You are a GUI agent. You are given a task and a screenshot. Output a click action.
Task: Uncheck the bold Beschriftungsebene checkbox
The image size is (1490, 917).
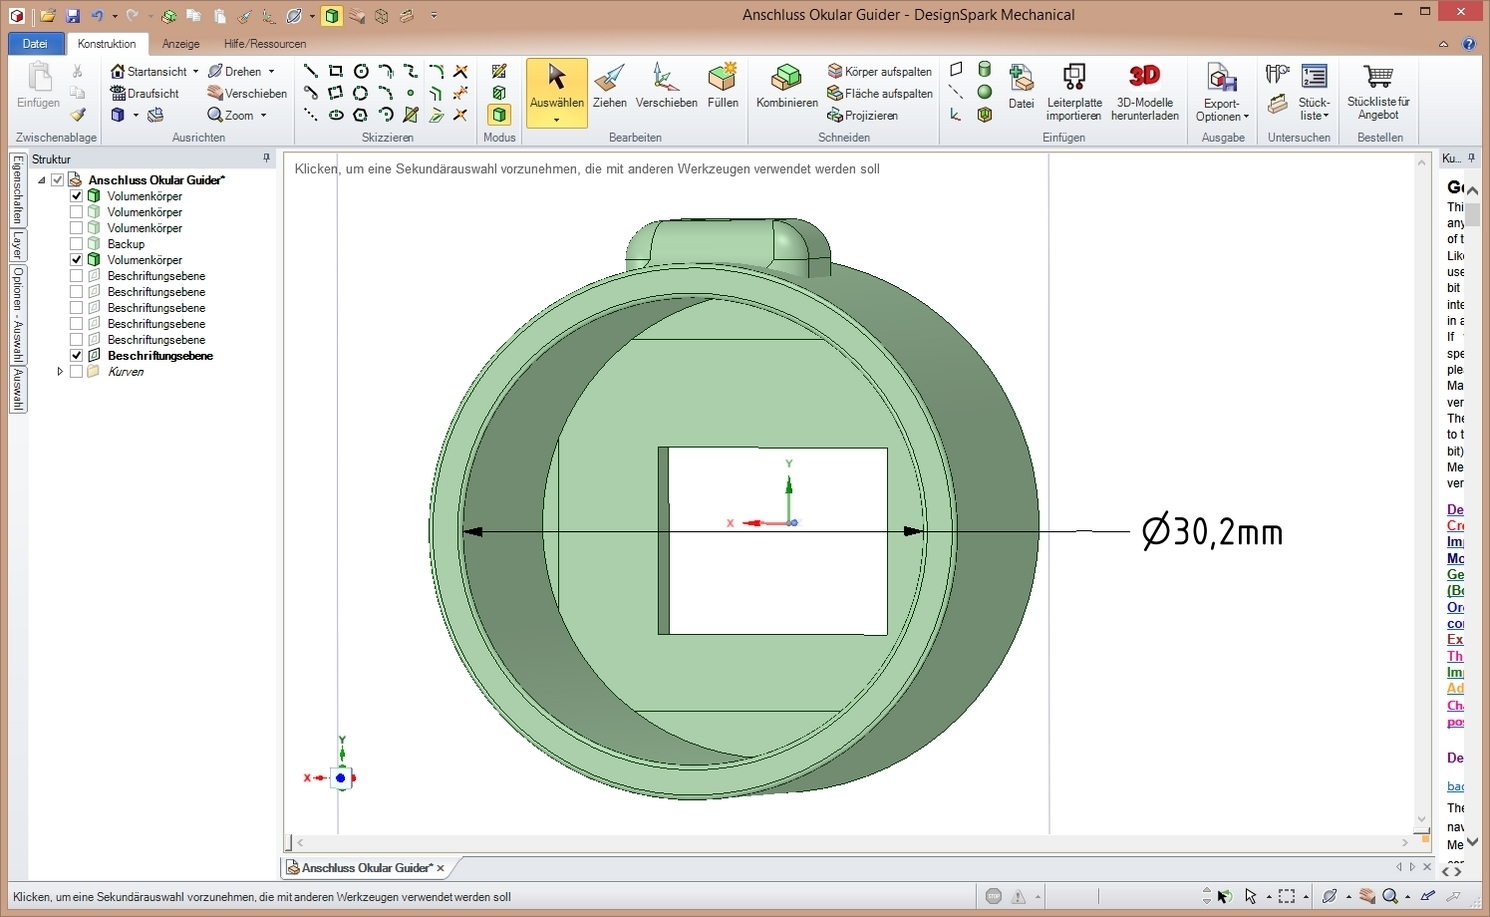coord(76,356)
